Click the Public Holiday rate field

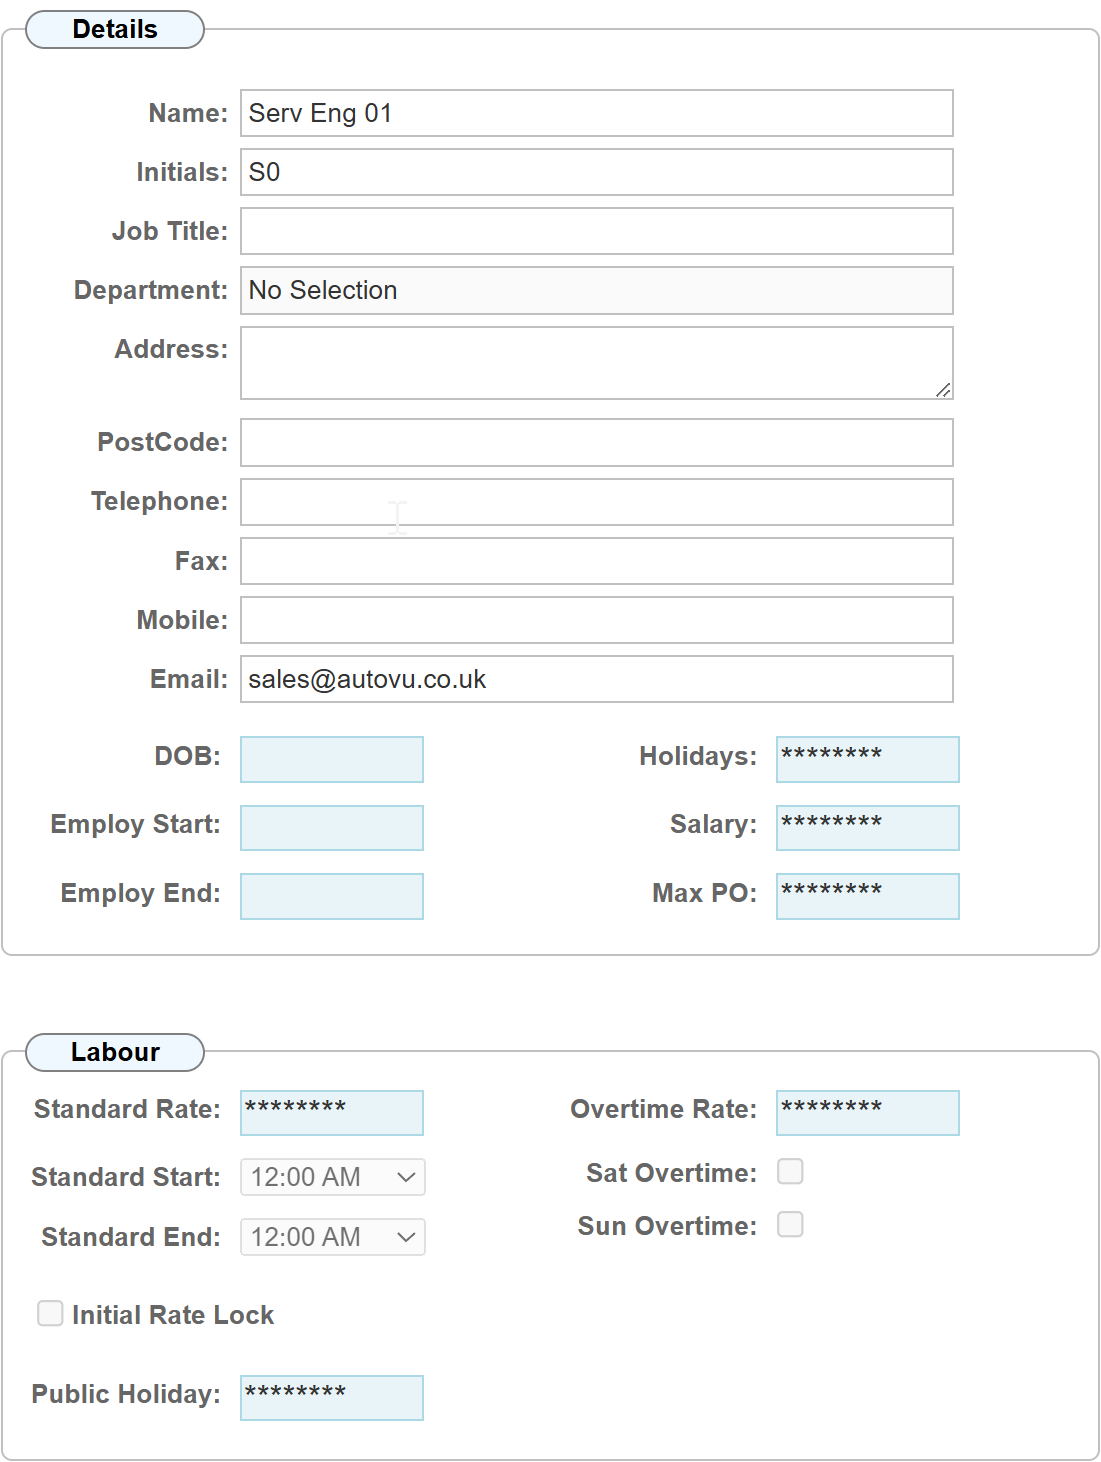pyautogui.click(x=332, y=1398)
